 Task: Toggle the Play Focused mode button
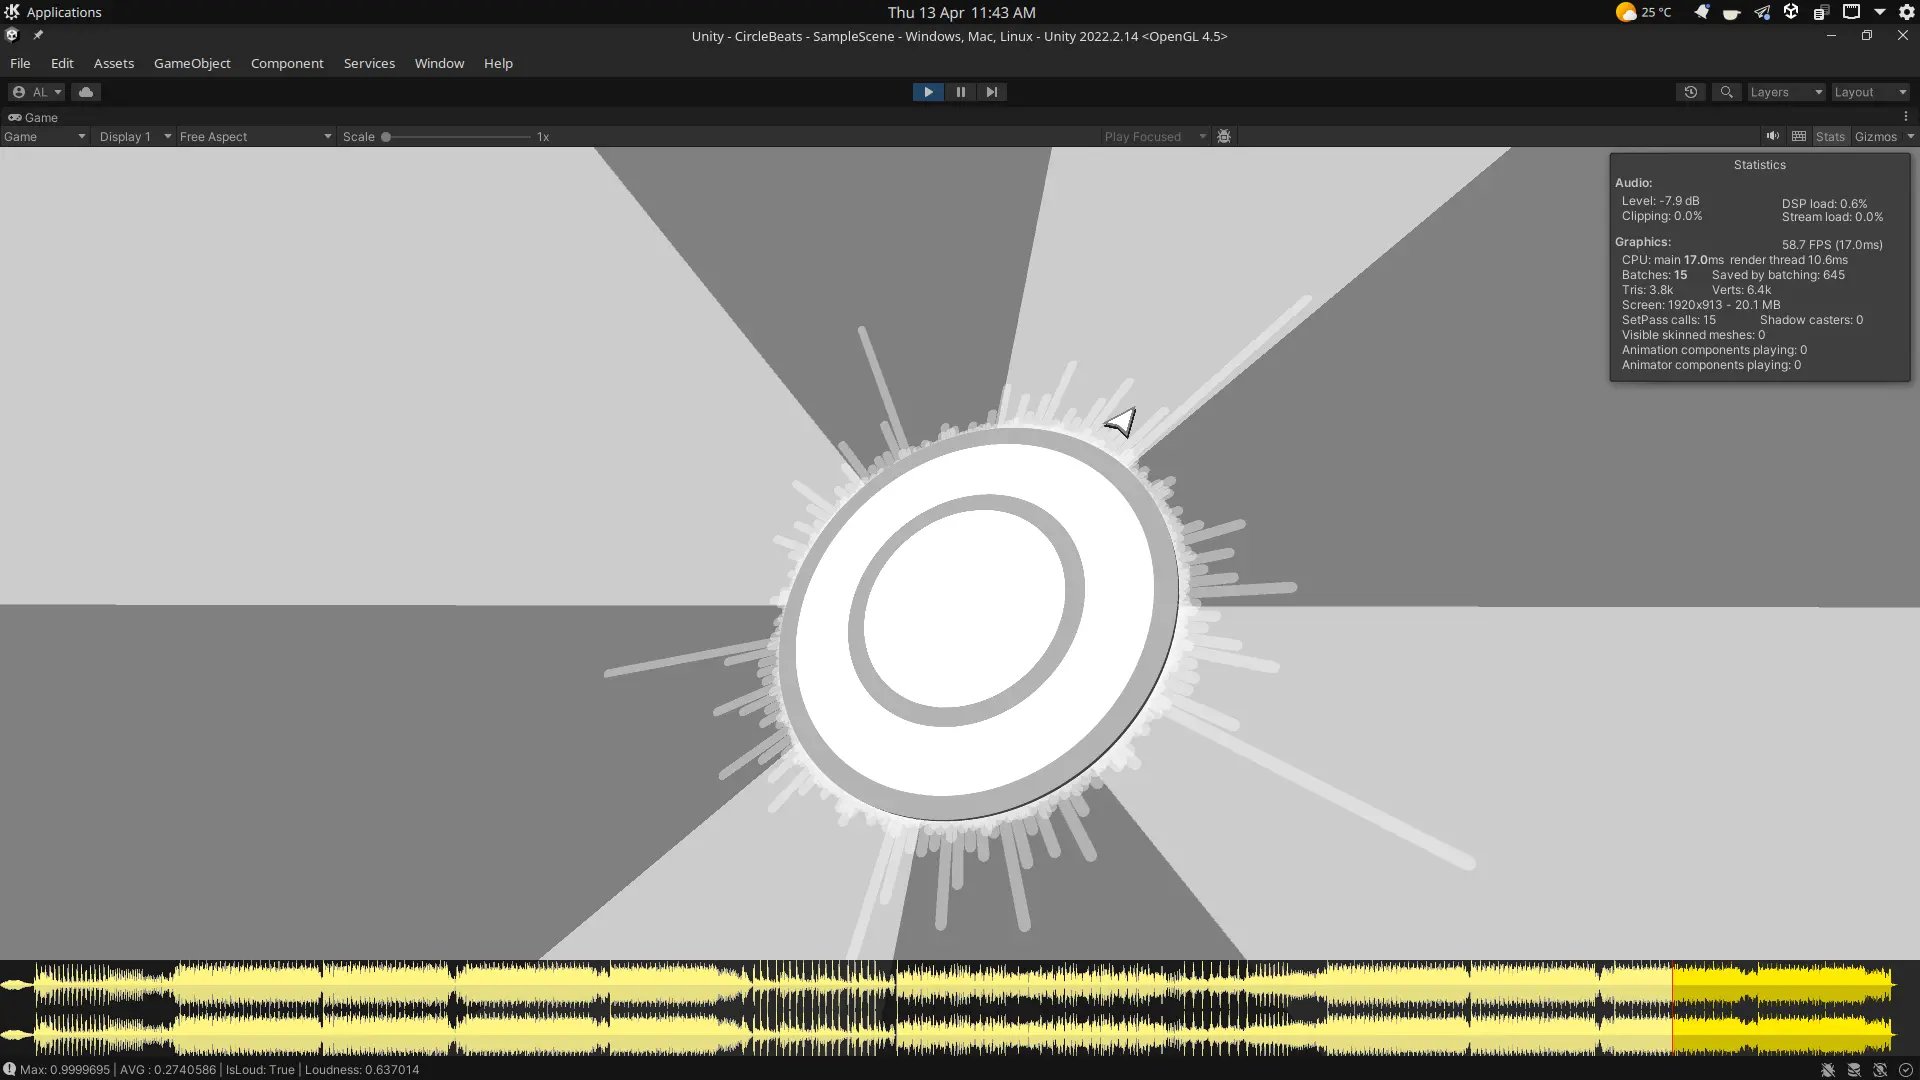click(x=1147, y=136)
